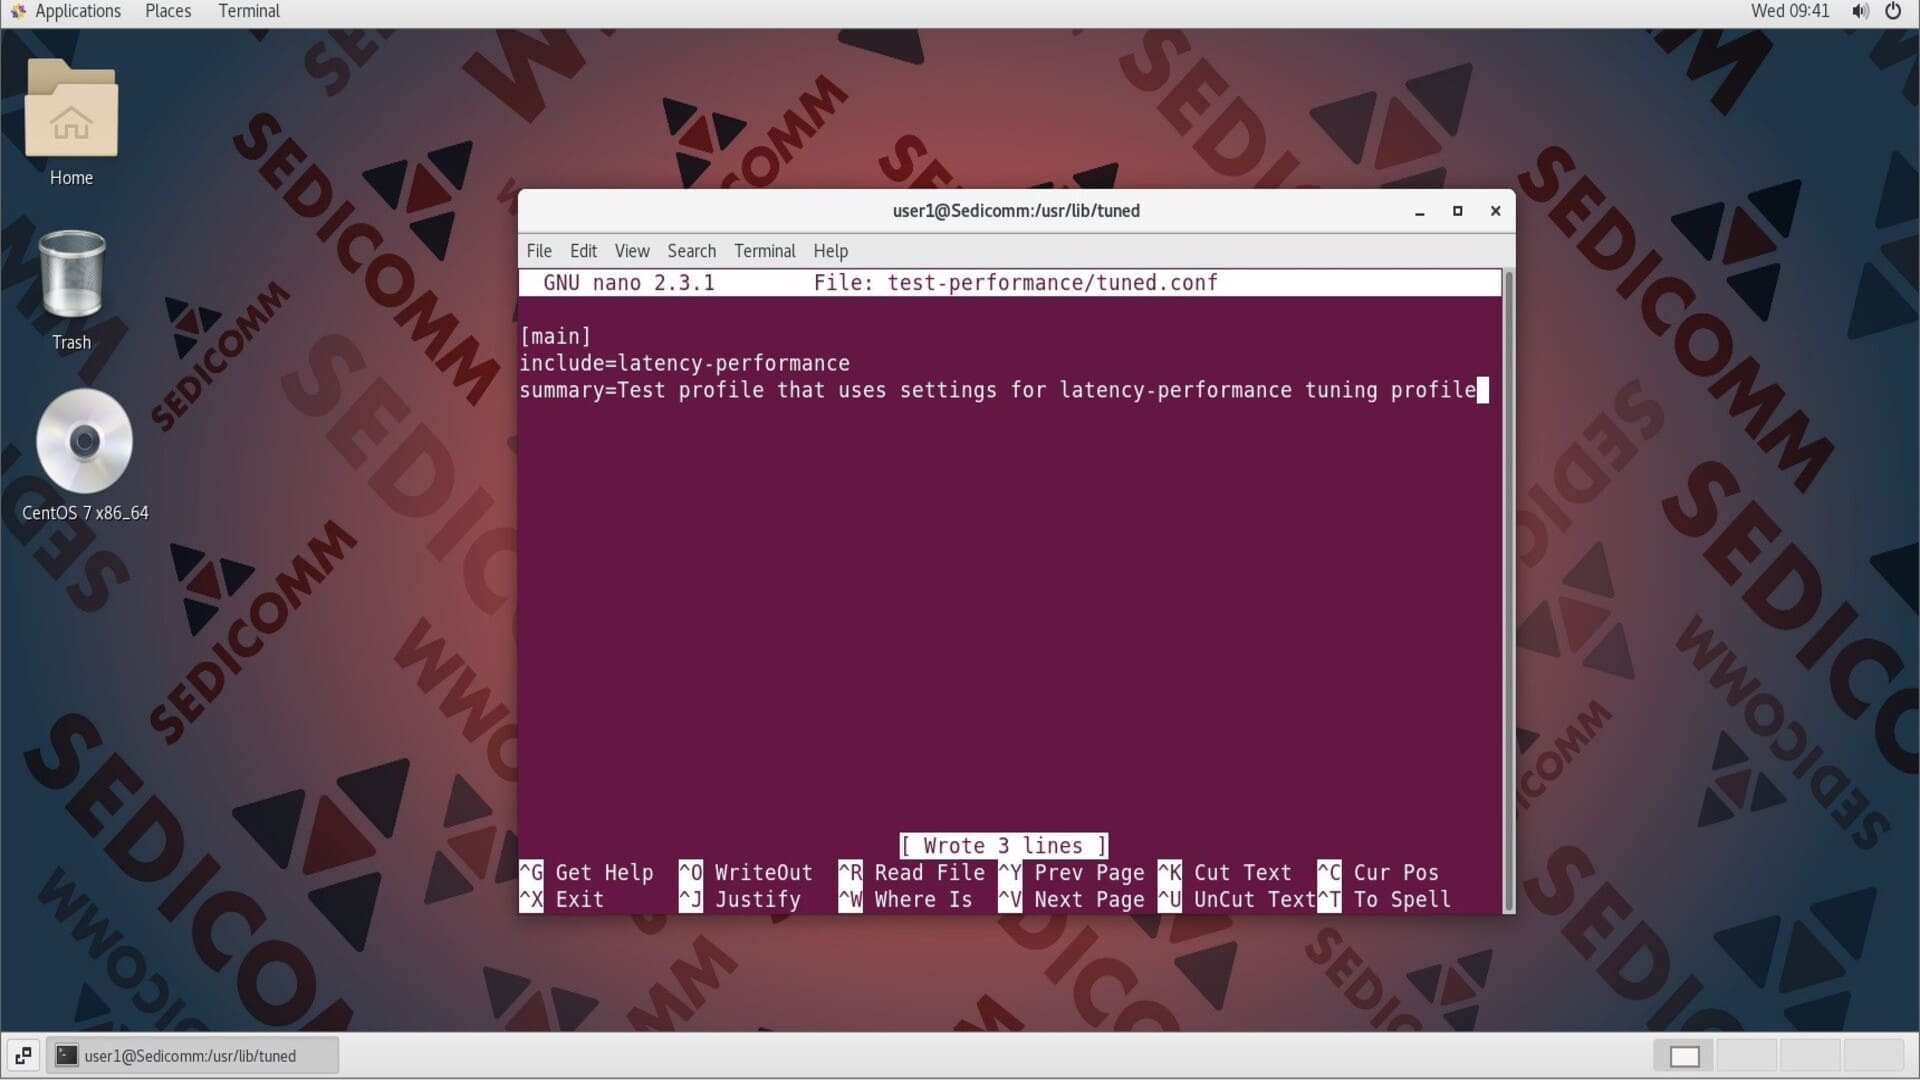Open the Help menu in terminal
Image resolution: width=1920 pixels, height=1080 pixels.
pyautogui.click(x=830, y=251)
